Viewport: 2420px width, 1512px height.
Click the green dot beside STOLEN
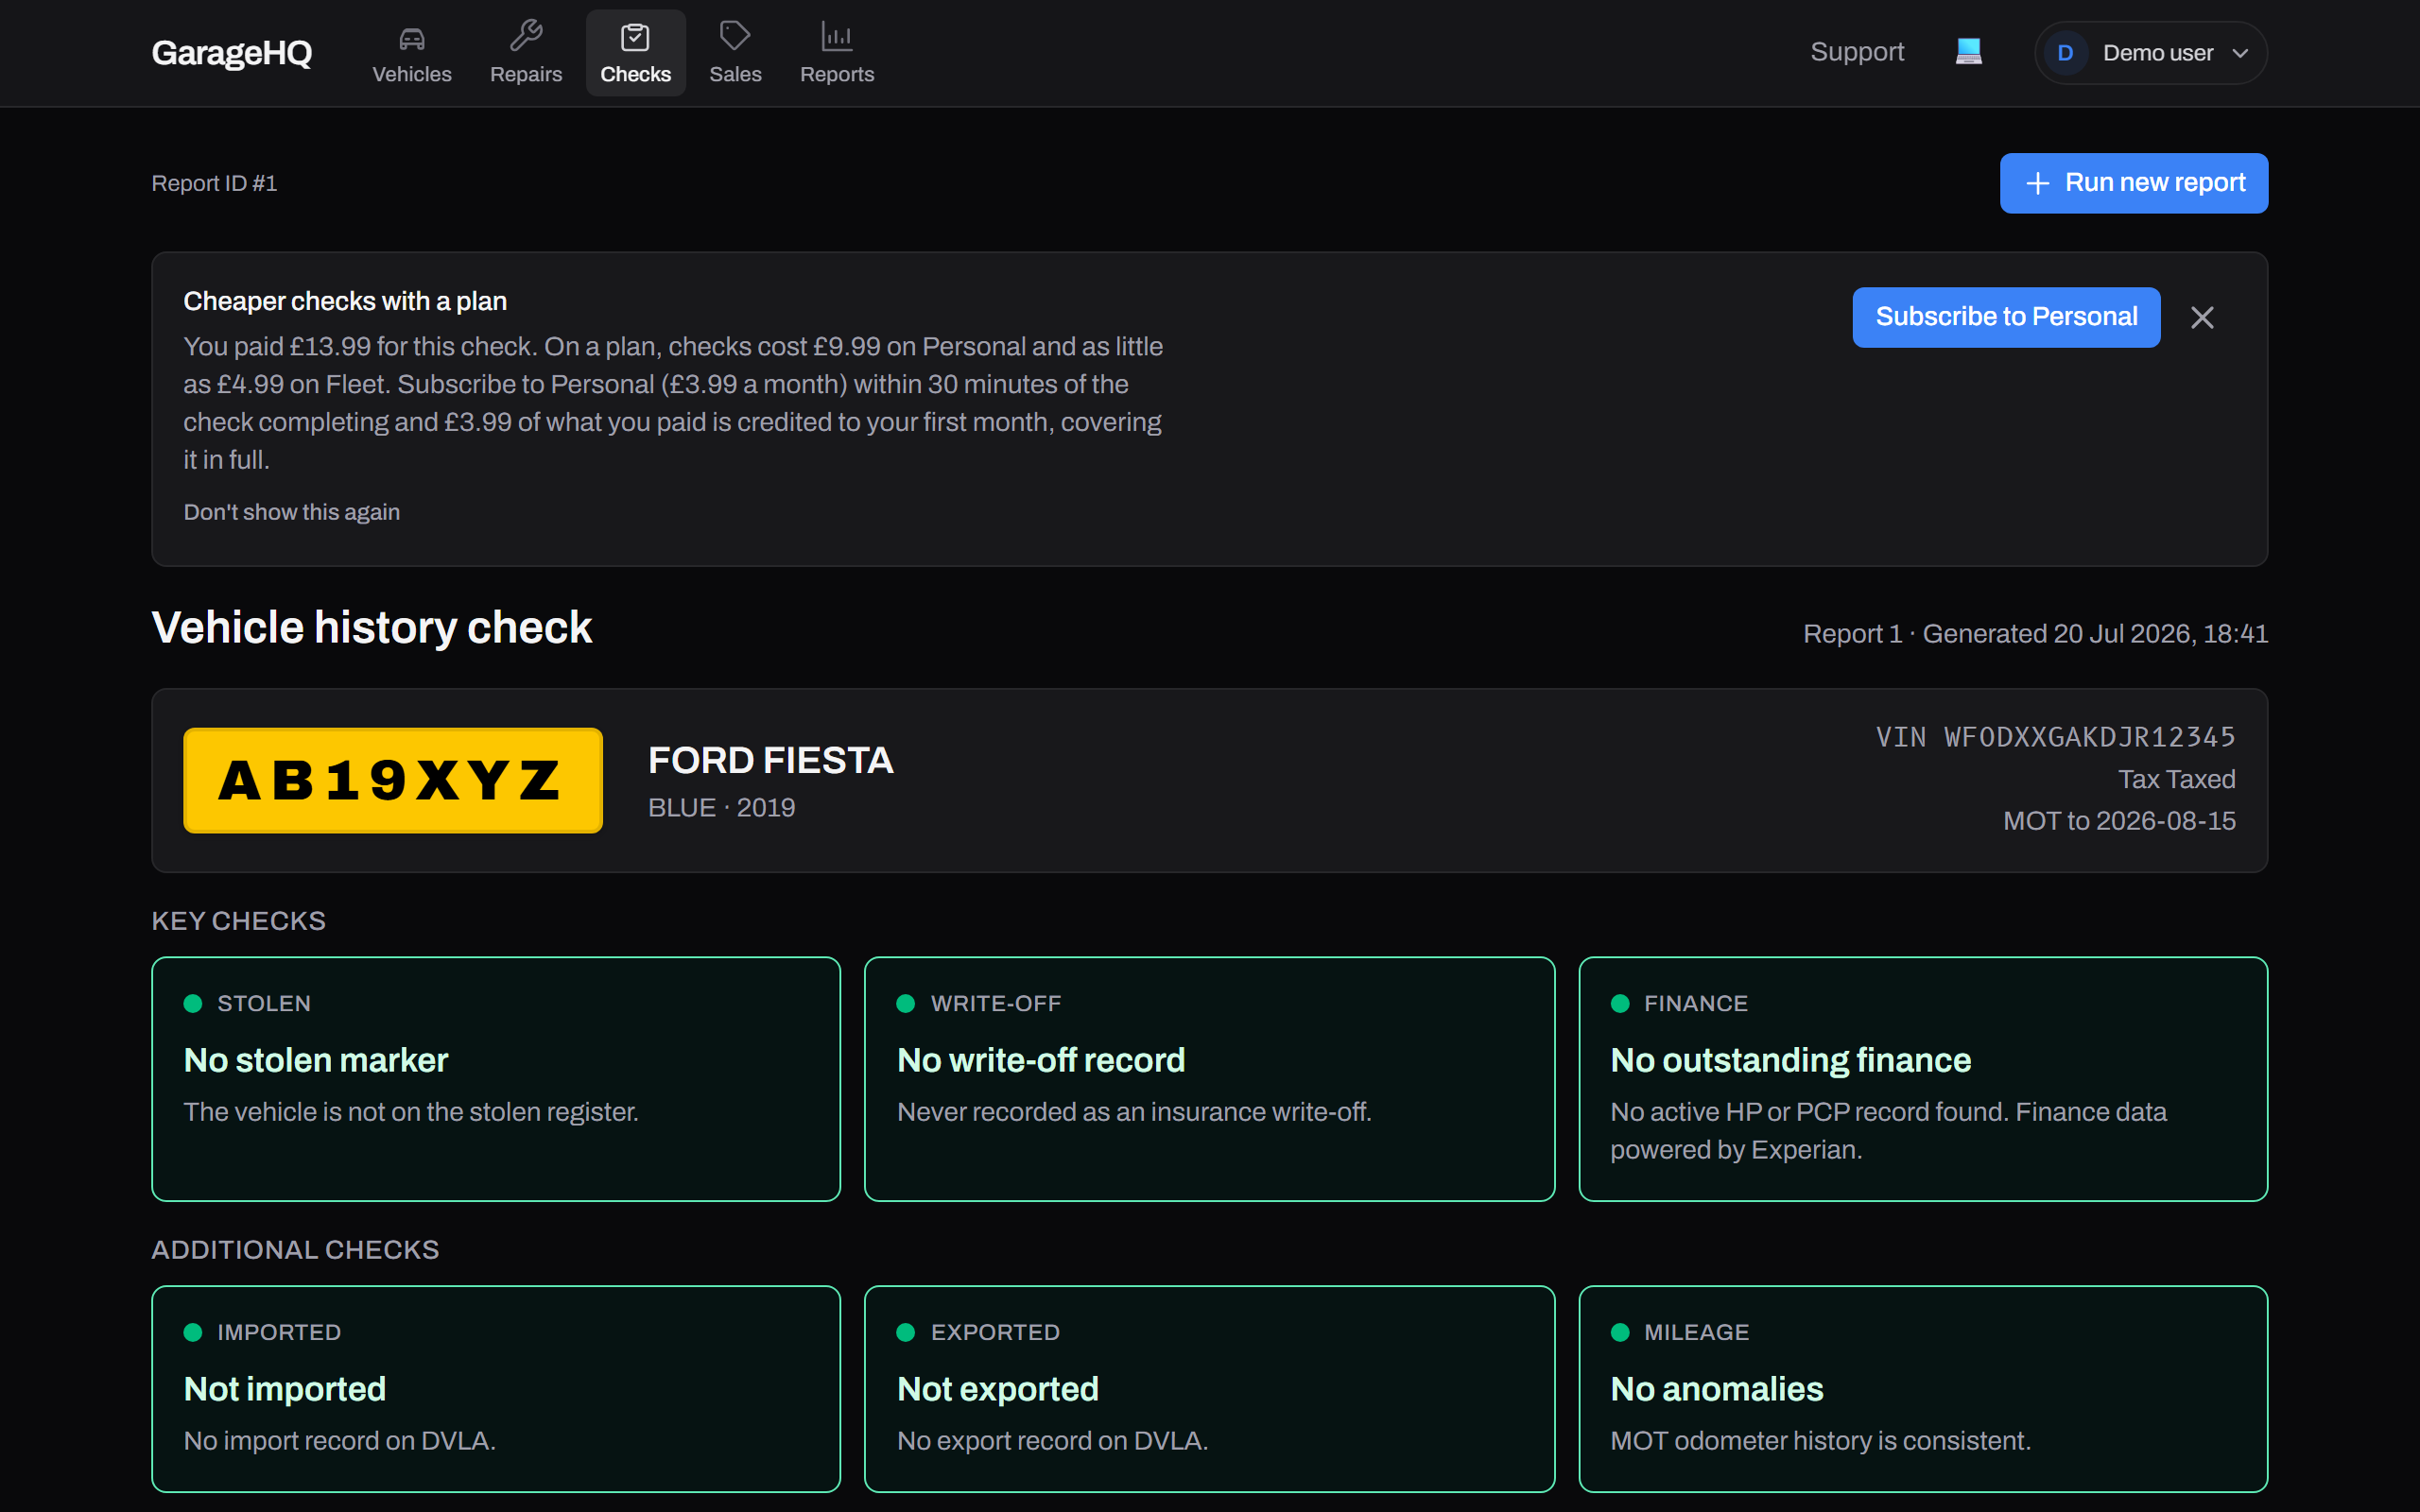193,1003
